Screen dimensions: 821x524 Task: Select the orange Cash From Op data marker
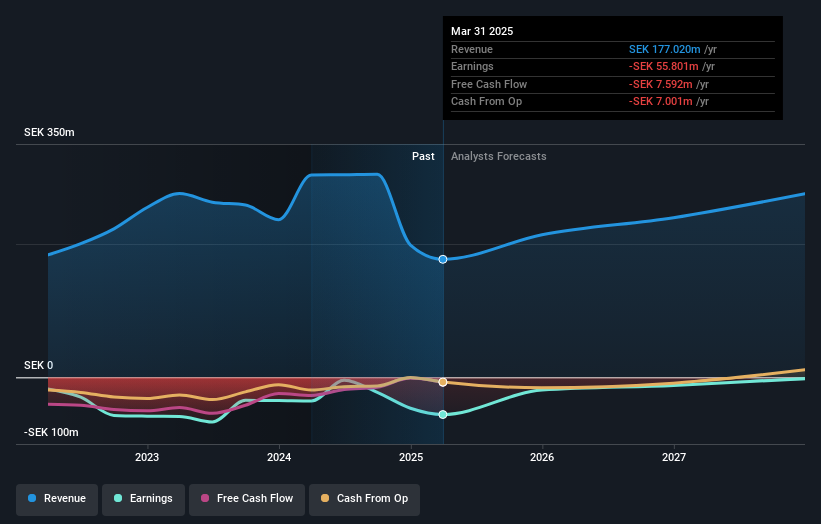coord(443,382)
